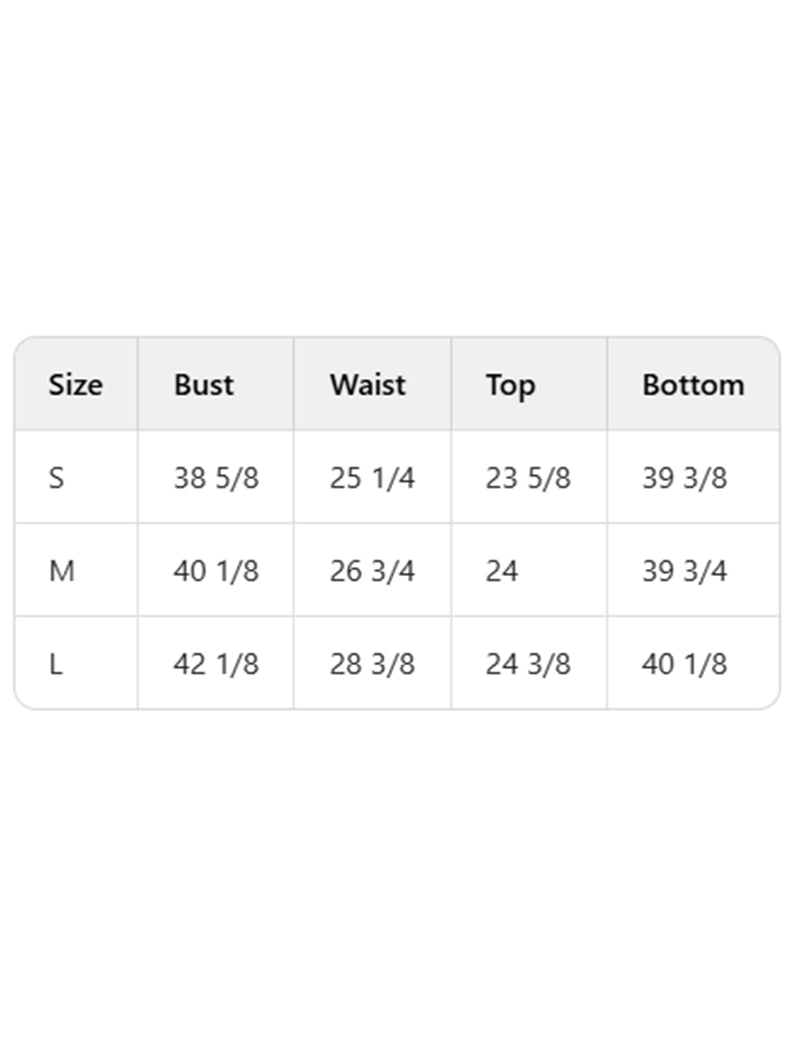Click the top value 24 in M row
The image size is (800, 1050).
(x=502, y=571)
